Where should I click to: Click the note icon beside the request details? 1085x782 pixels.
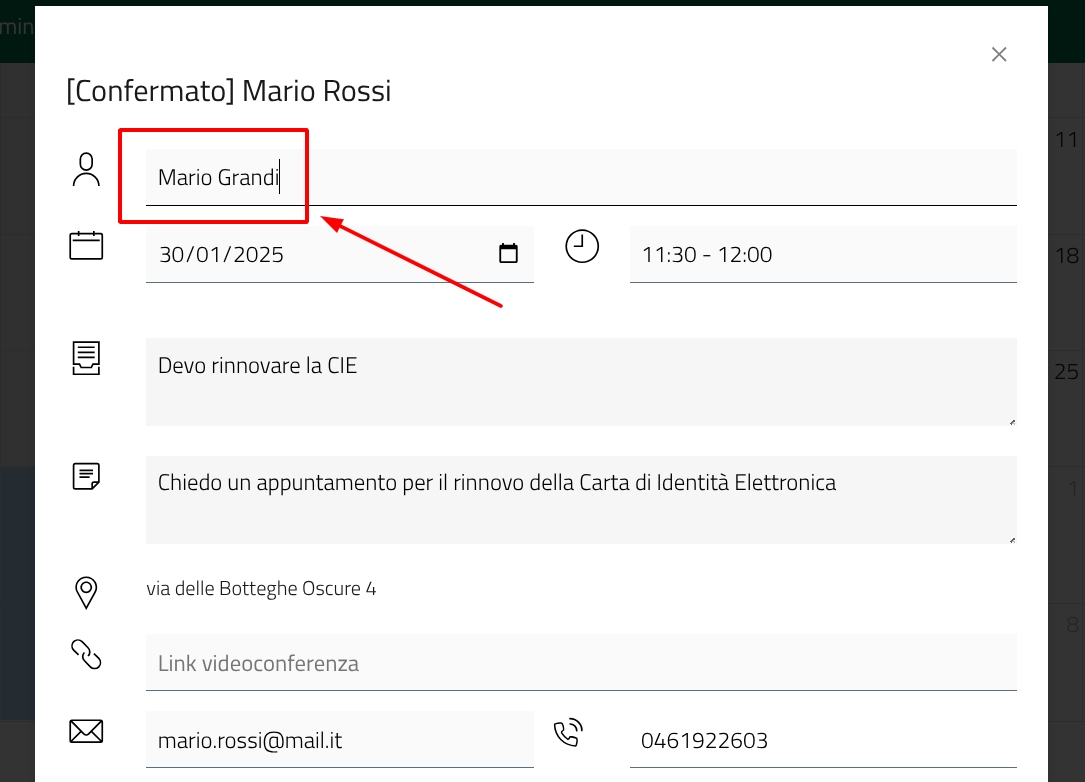pos(86,476)
